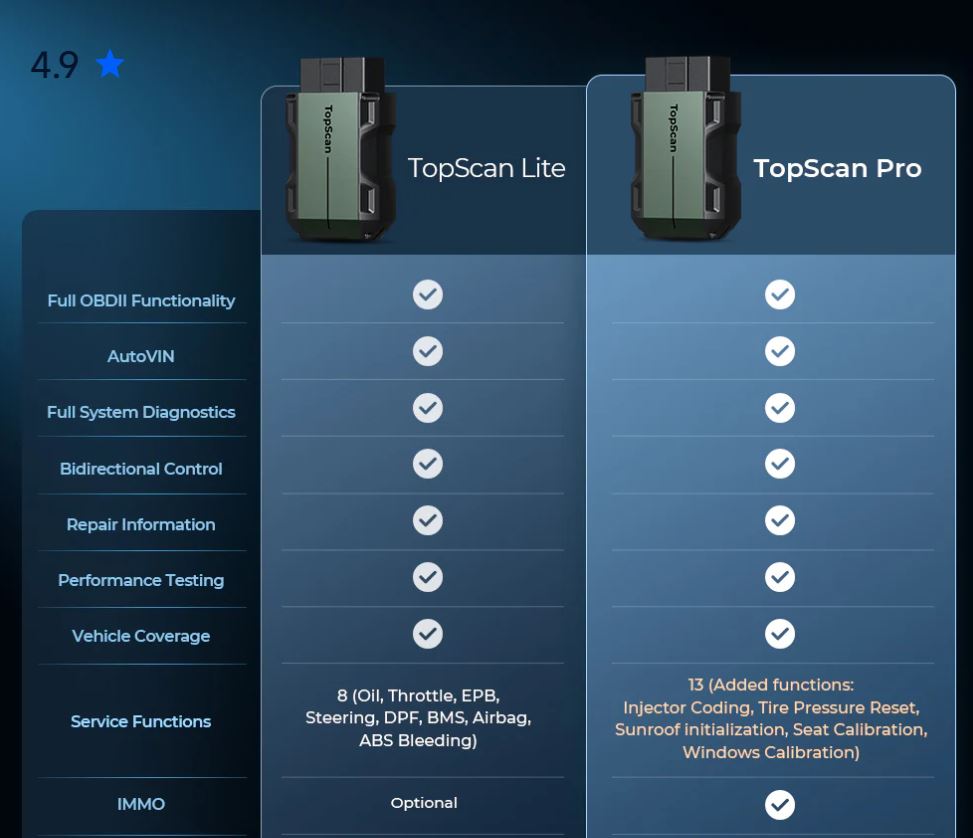
Task: Click the Repair Information label
Action: coord(141,525)
